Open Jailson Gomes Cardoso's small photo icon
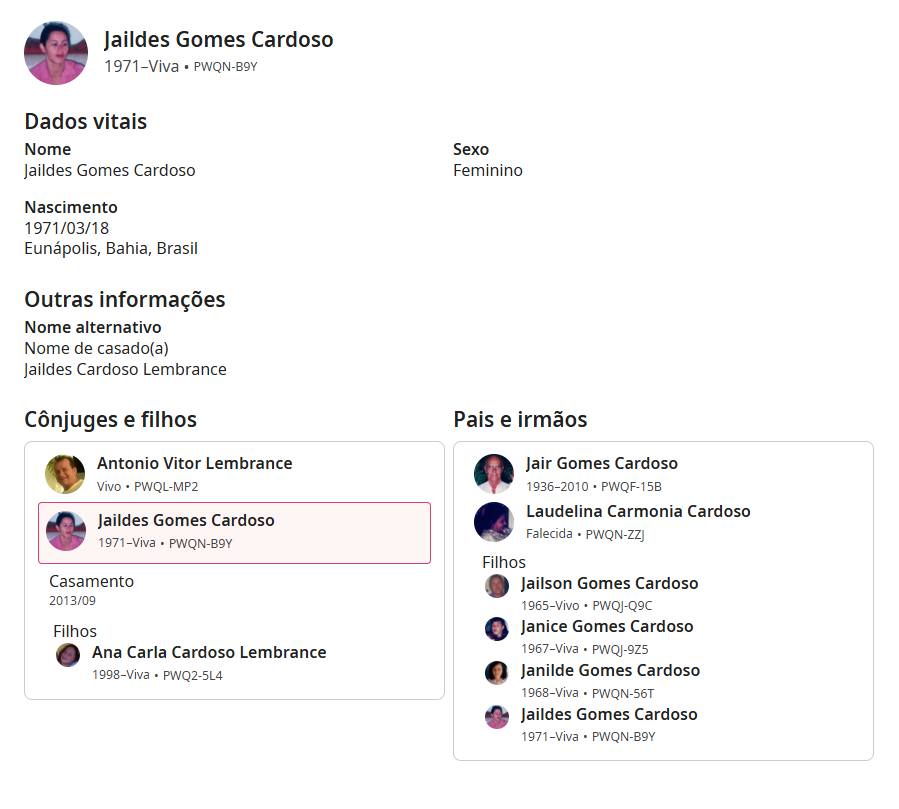Screen dimensions: 899x809 (497, 586)
